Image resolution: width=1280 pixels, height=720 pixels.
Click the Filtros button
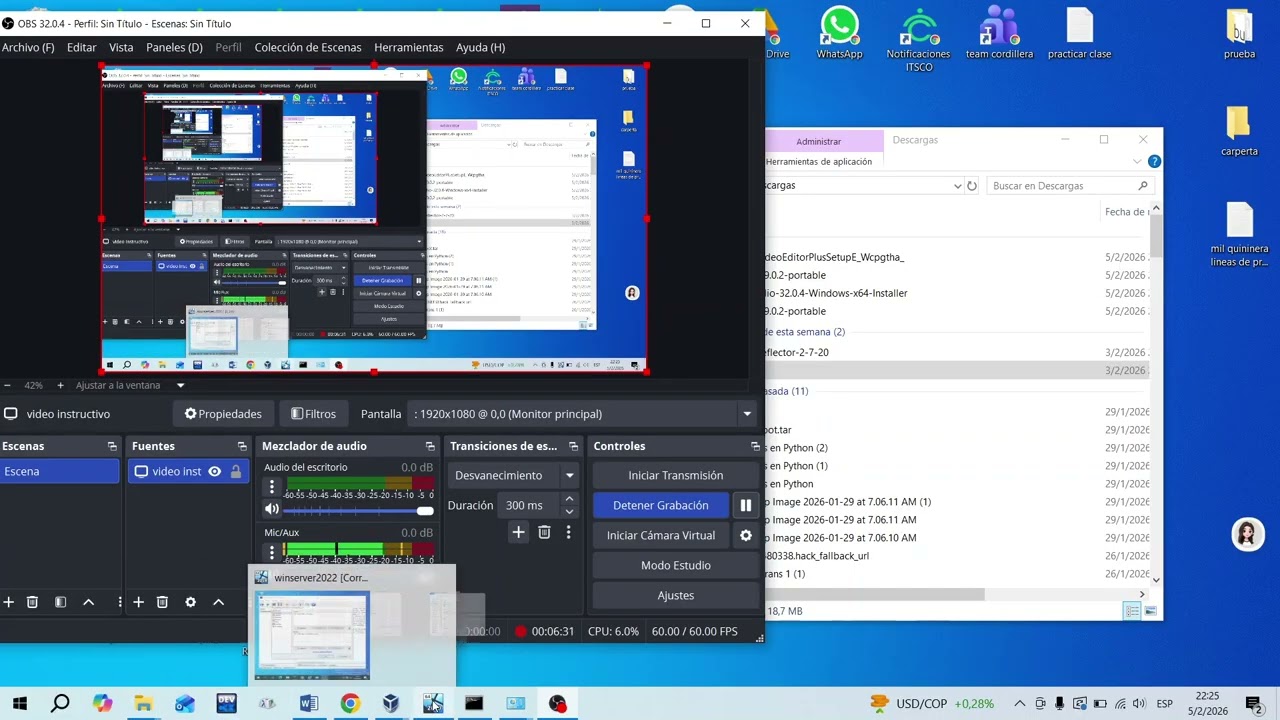(x=313, y=414)
